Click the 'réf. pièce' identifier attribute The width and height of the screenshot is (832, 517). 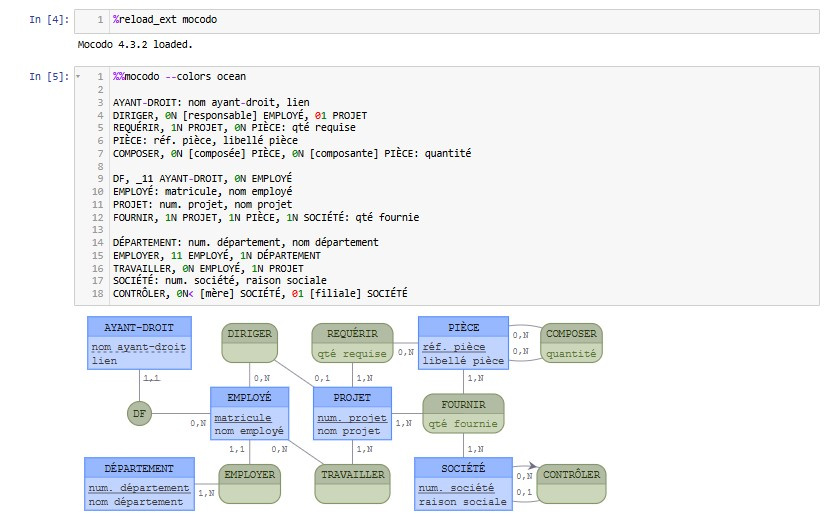[454, 347]
